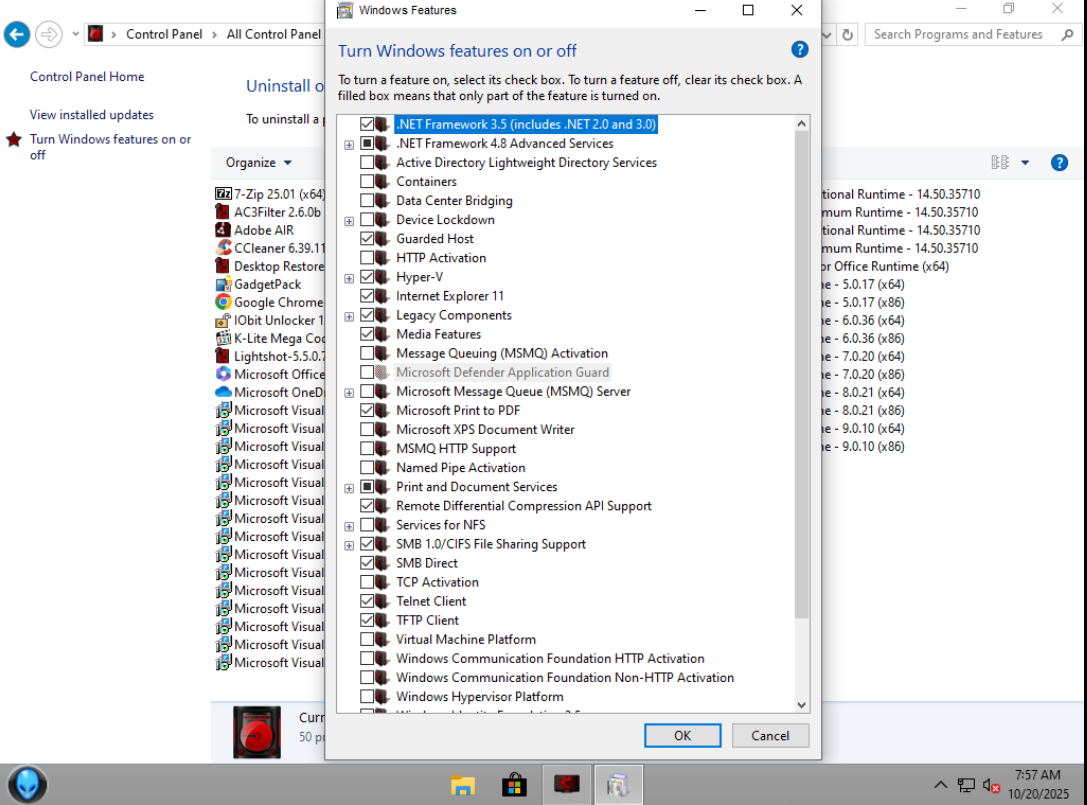The width and height of the screenshot is (1087, 805).
Task: Click the Desktop Restore program icon
Action: point(223,266)
